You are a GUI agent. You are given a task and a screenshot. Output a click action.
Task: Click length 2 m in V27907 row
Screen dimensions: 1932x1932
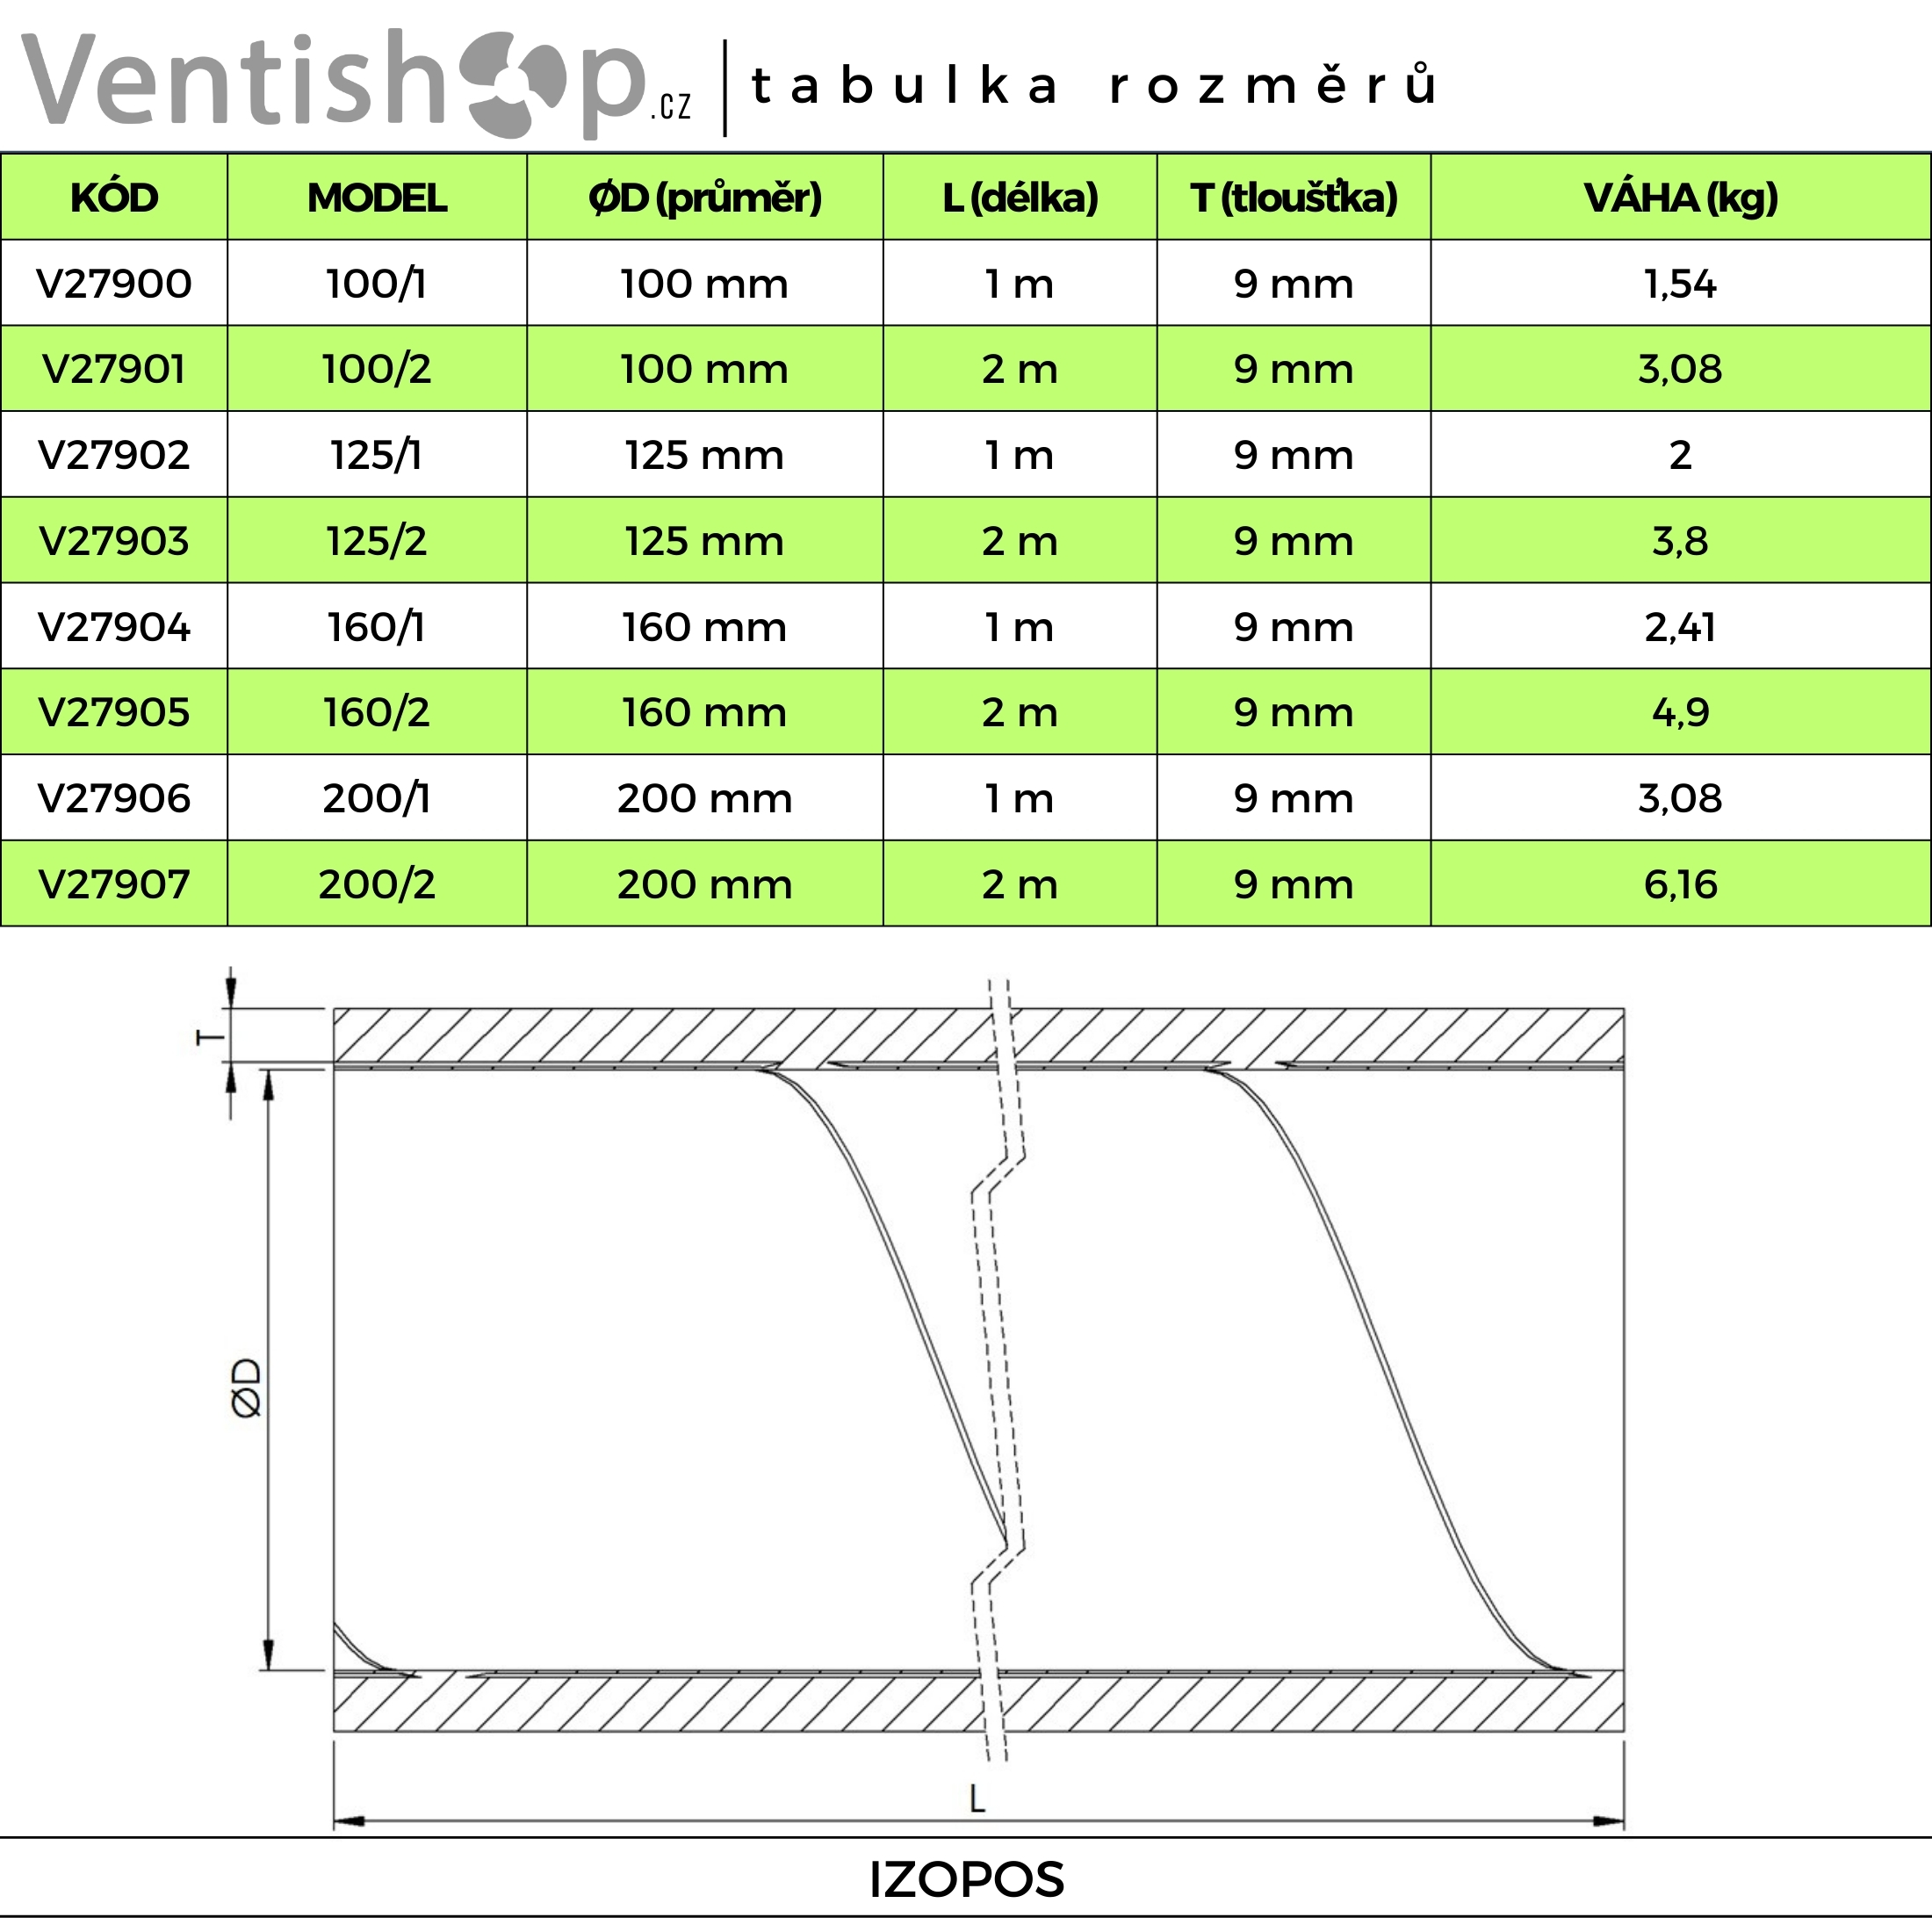(1020, 884)
